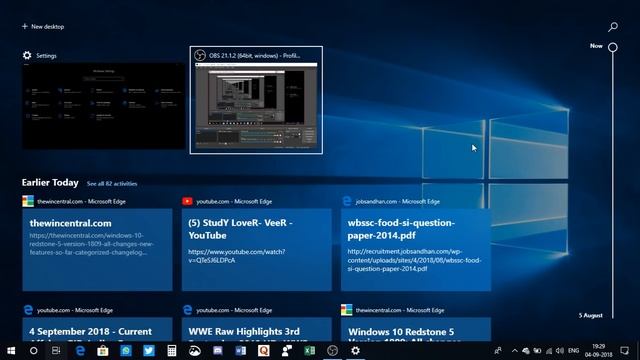Open the clock showing 19:29

coord(598,351)
